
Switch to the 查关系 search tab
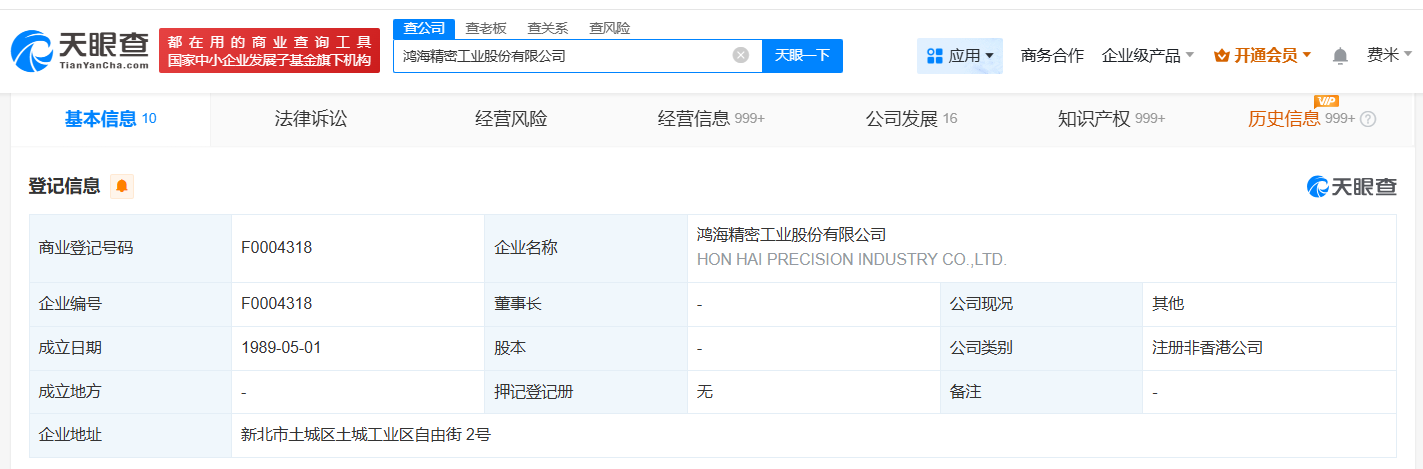[548, 29]
